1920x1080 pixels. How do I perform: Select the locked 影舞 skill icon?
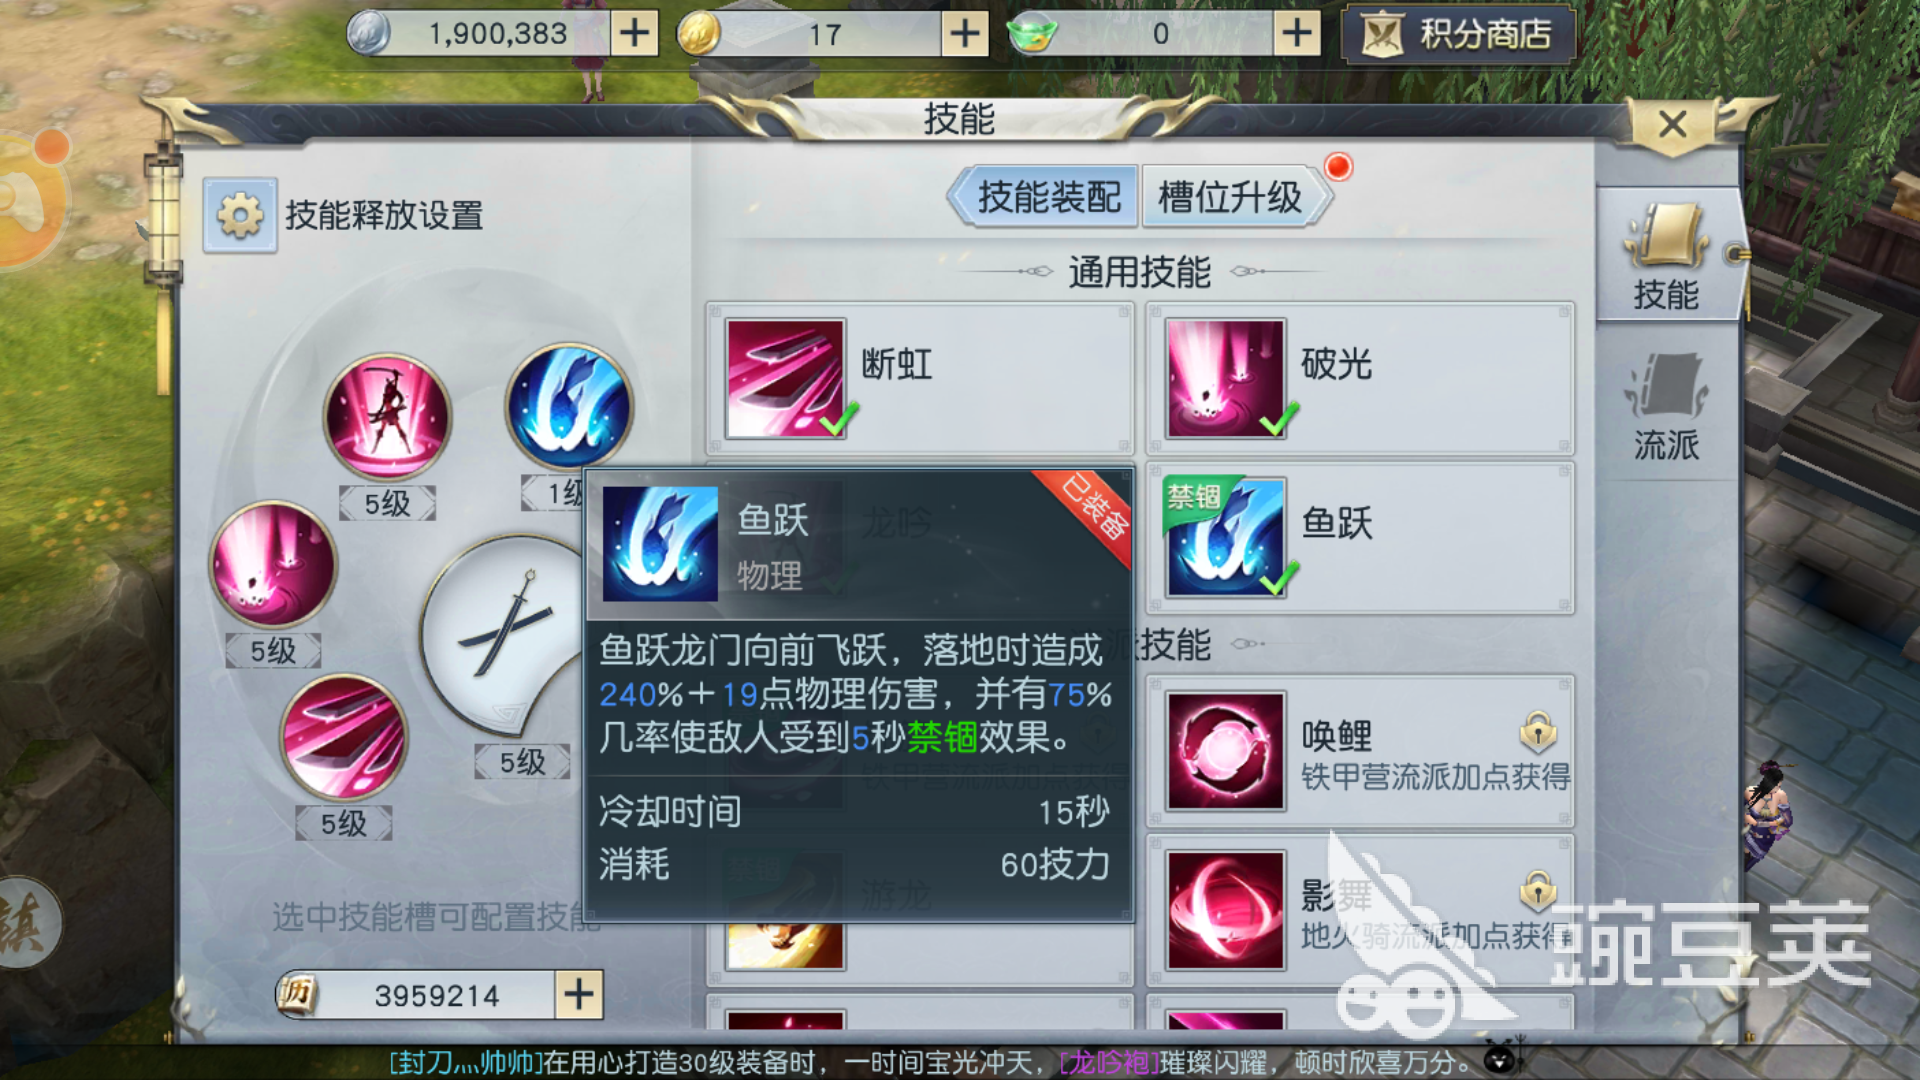[x=1226, y=910]
